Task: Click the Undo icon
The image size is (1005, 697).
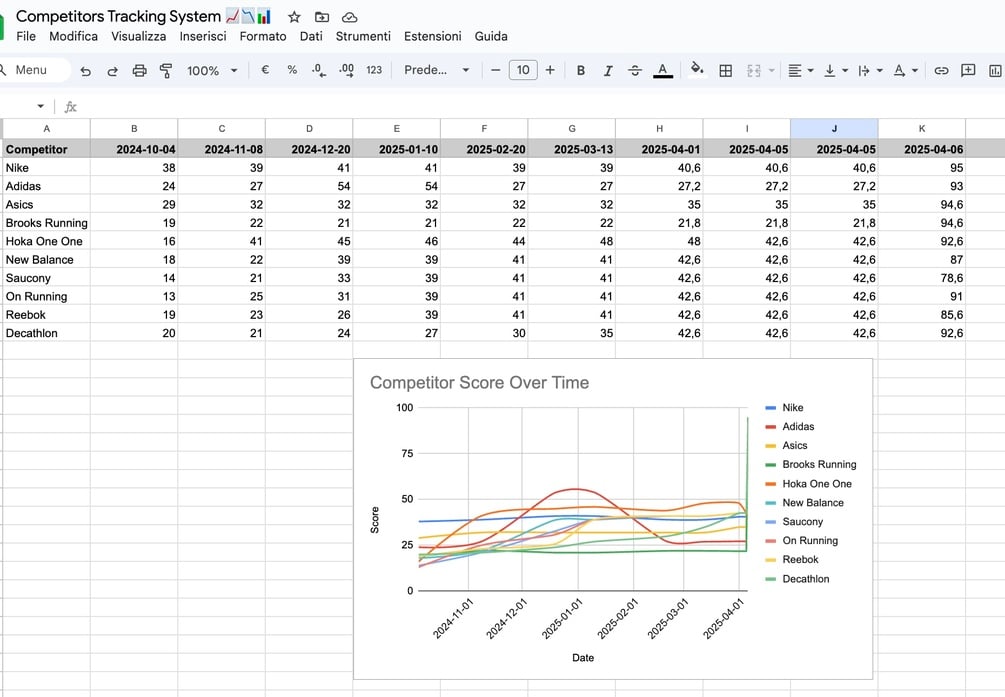Action: pyautogui.click(x=85, y=71)
